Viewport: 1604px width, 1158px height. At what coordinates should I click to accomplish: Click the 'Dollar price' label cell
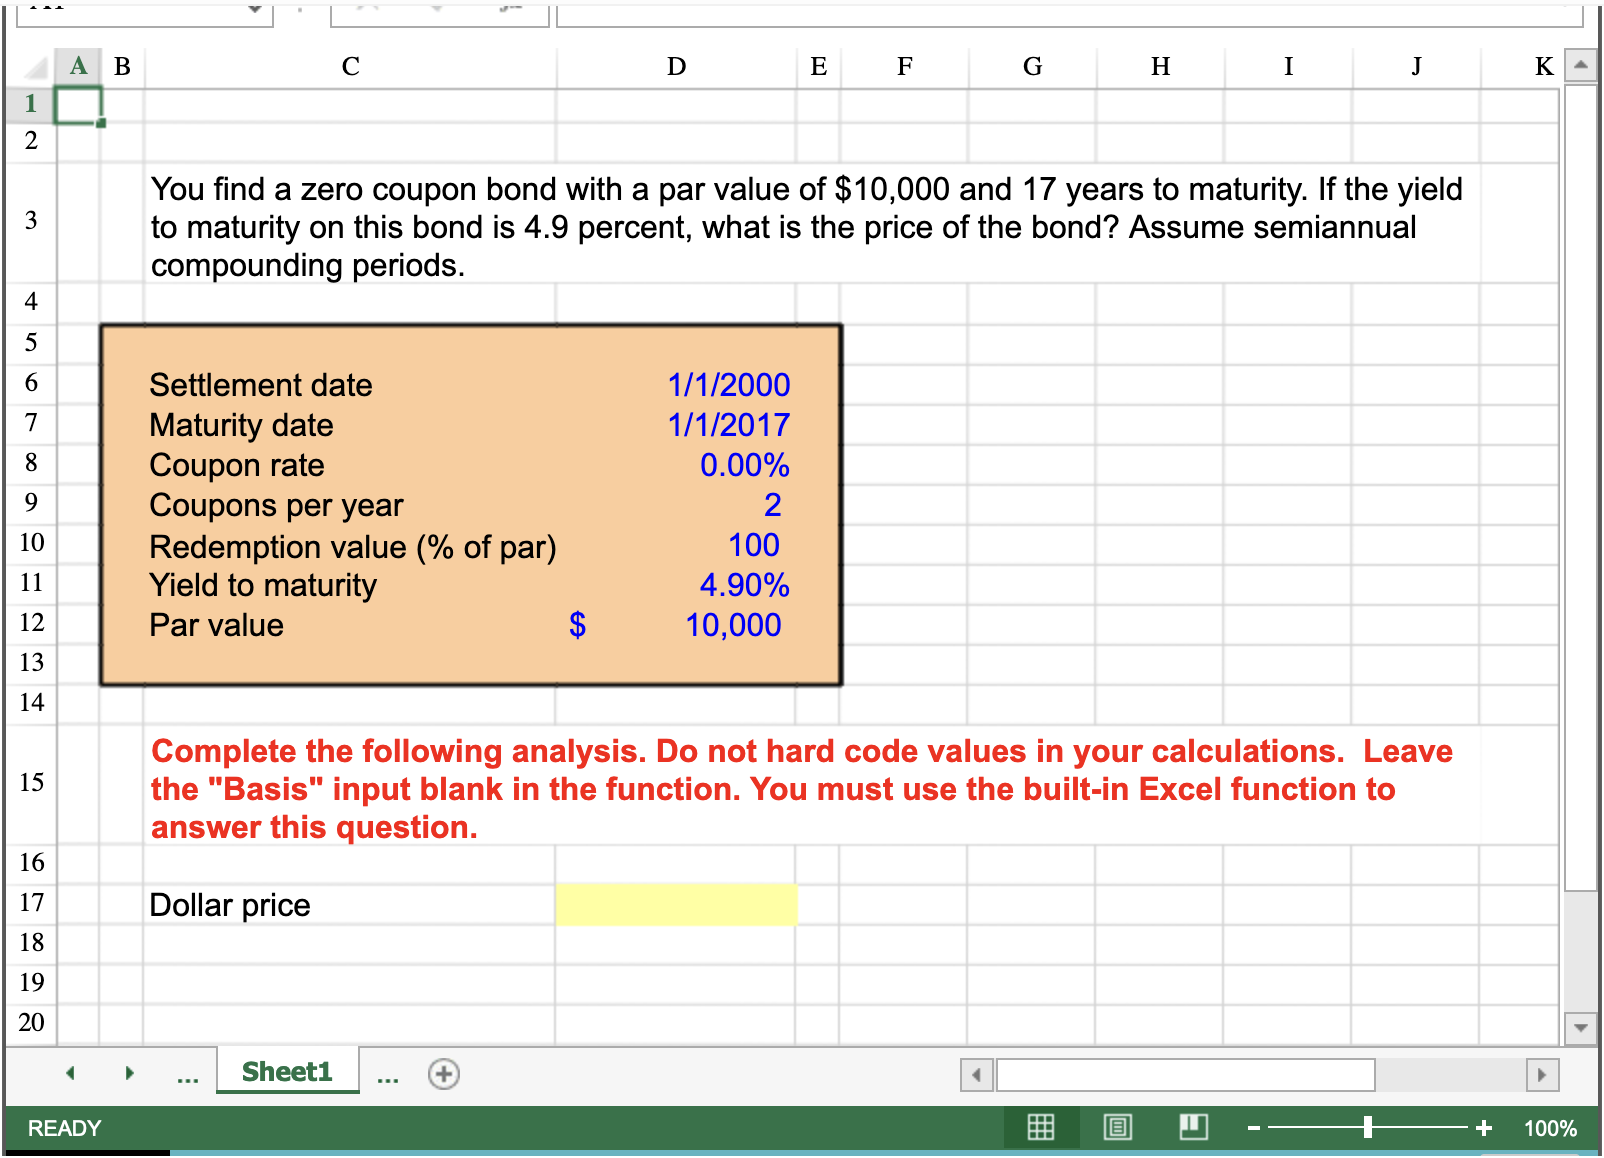230,905
